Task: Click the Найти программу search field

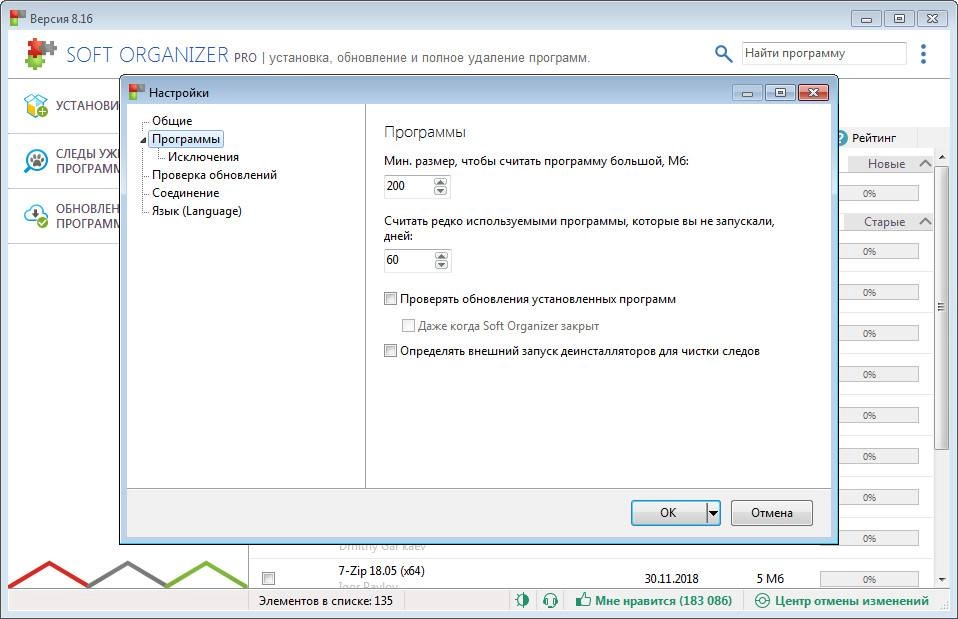Action: (824, 53)
